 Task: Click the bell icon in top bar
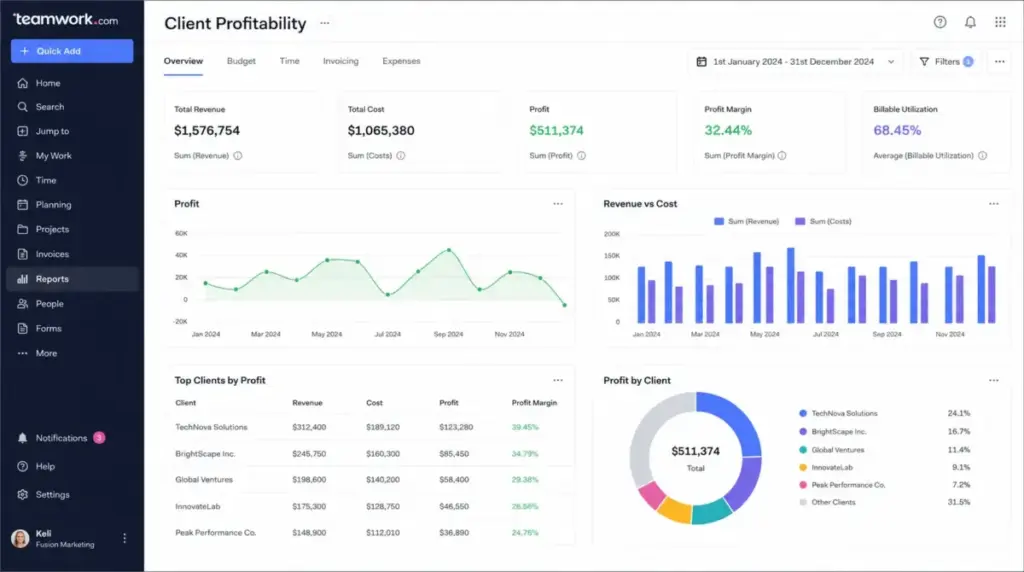970,22
